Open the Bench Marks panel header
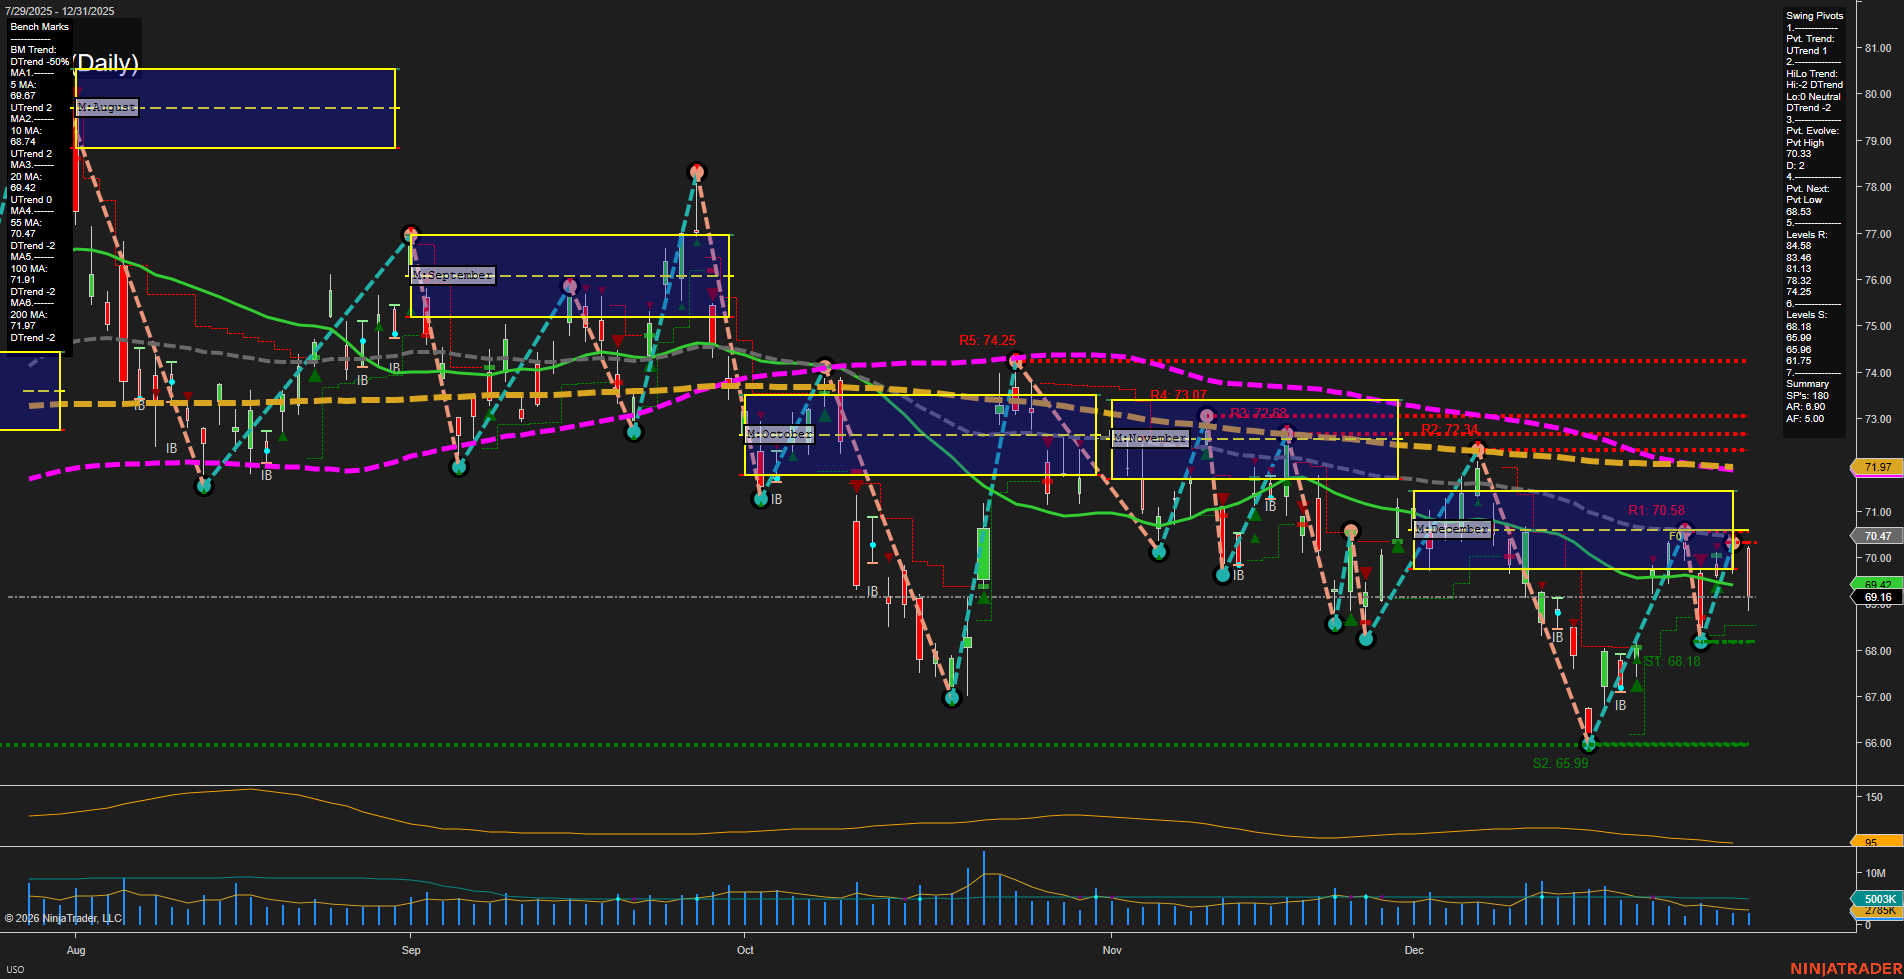Screen dimensions: 1904x979 click(38, 26)
